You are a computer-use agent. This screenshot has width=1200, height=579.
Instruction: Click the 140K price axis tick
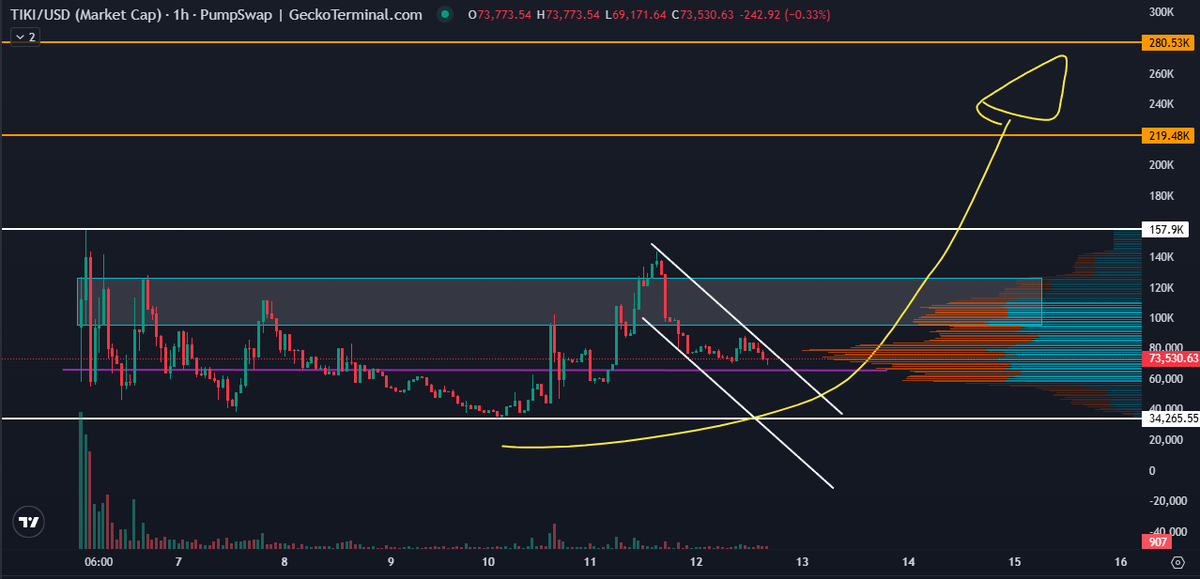click(x=1161, y=257)
